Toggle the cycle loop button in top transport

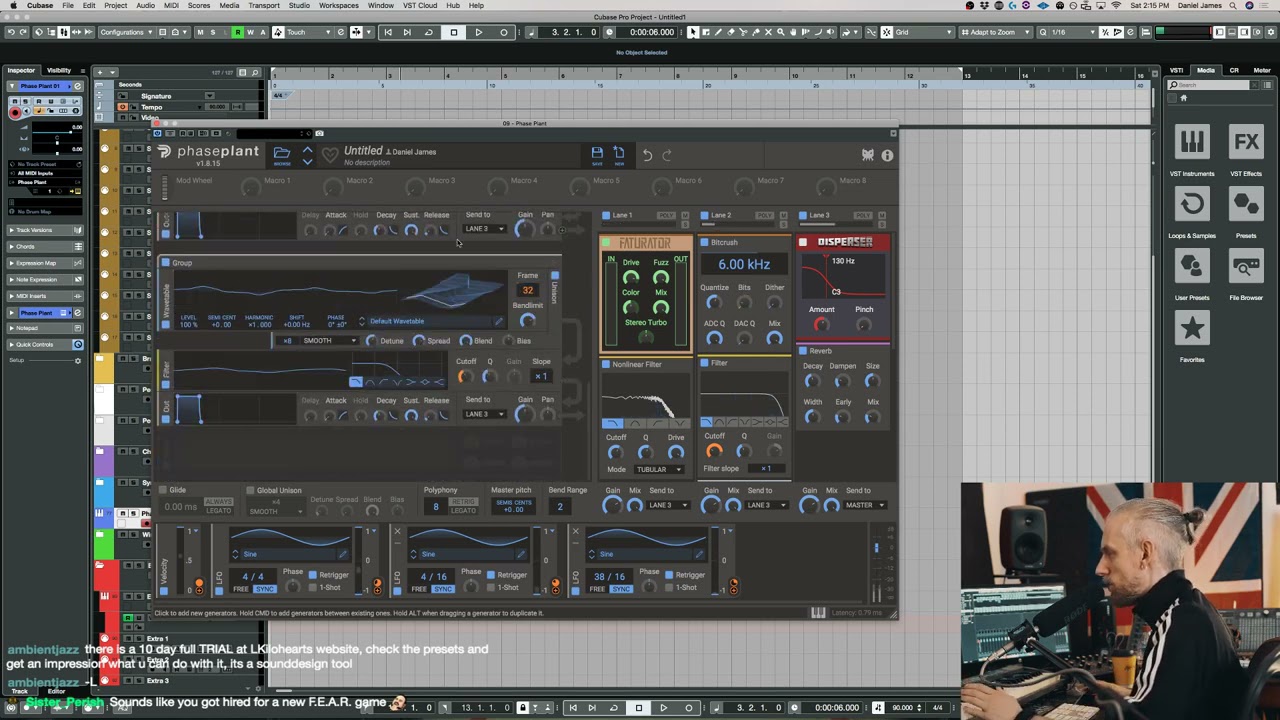[428, 32]
